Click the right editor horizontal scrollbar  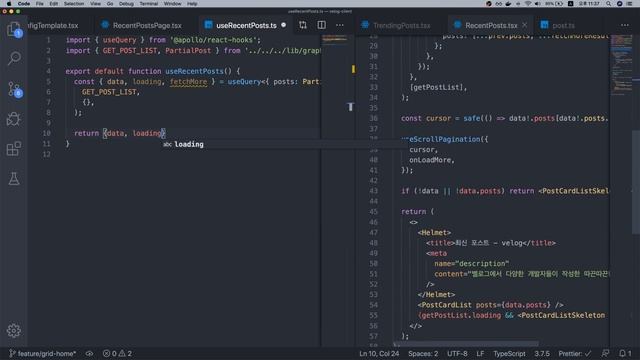(x=465, y=344)
